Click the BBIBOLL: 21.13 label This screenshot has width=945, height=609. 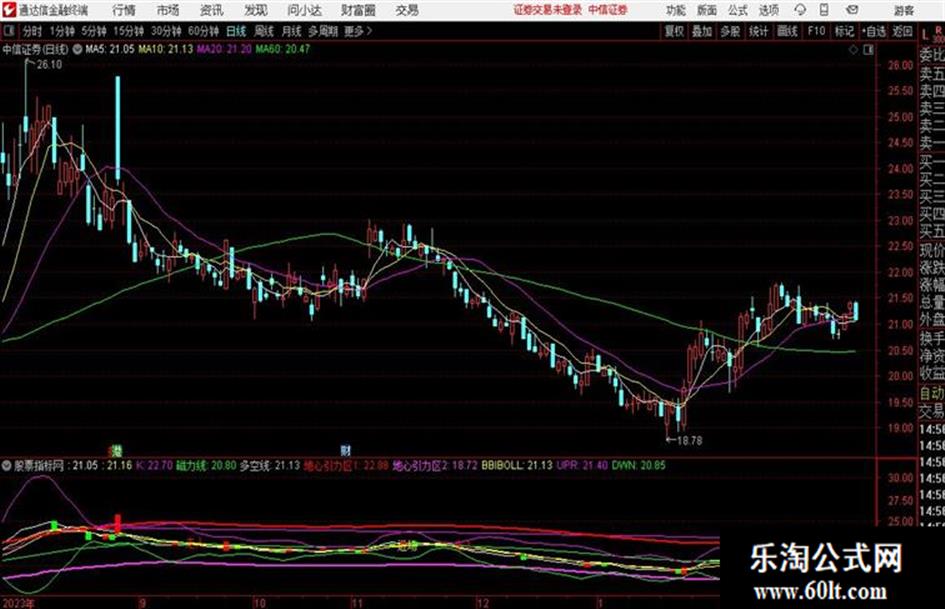pyautogui.click(x=516, y=465)
